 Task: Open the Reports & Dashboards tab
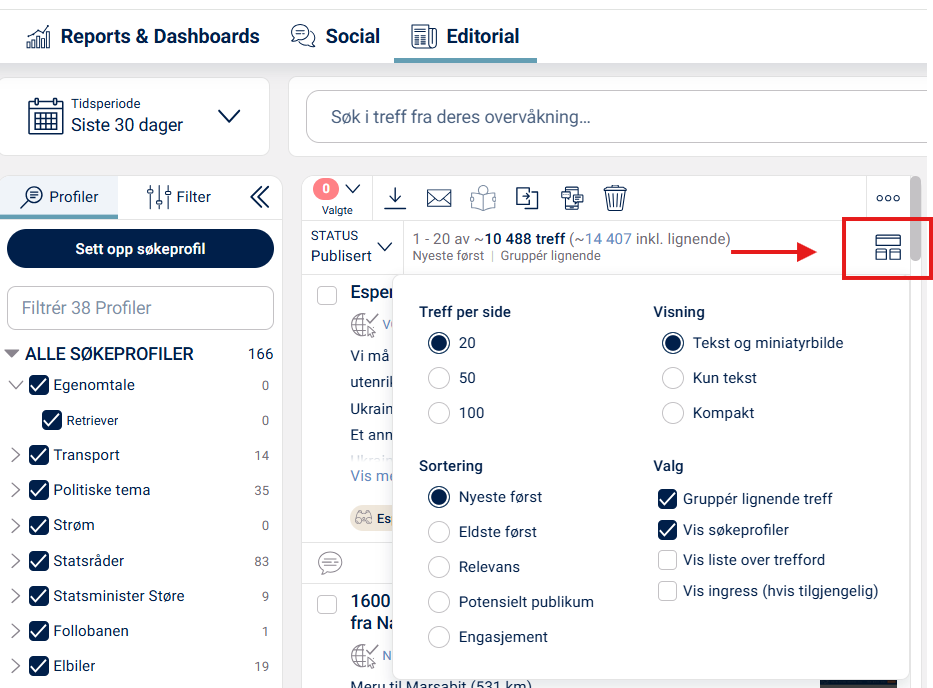point(142,36)
